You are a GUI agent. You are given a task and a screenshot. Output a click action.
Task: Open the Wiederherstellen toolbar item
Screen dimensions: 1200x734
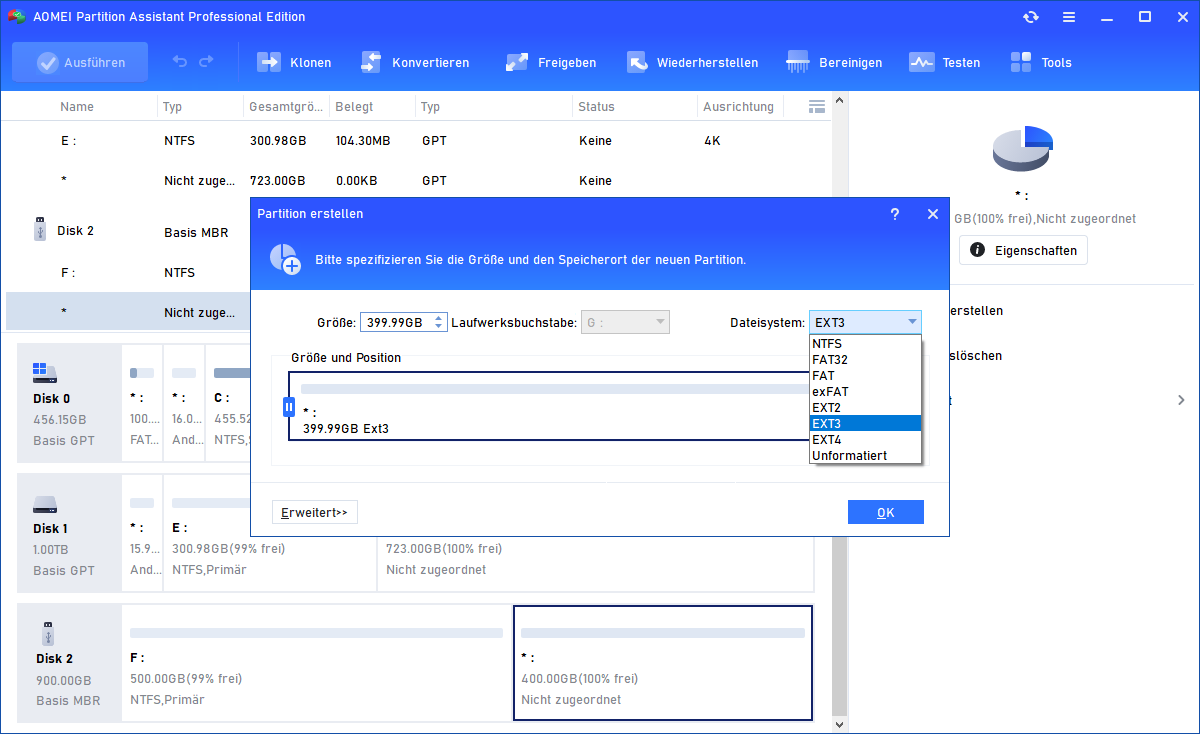692,62
